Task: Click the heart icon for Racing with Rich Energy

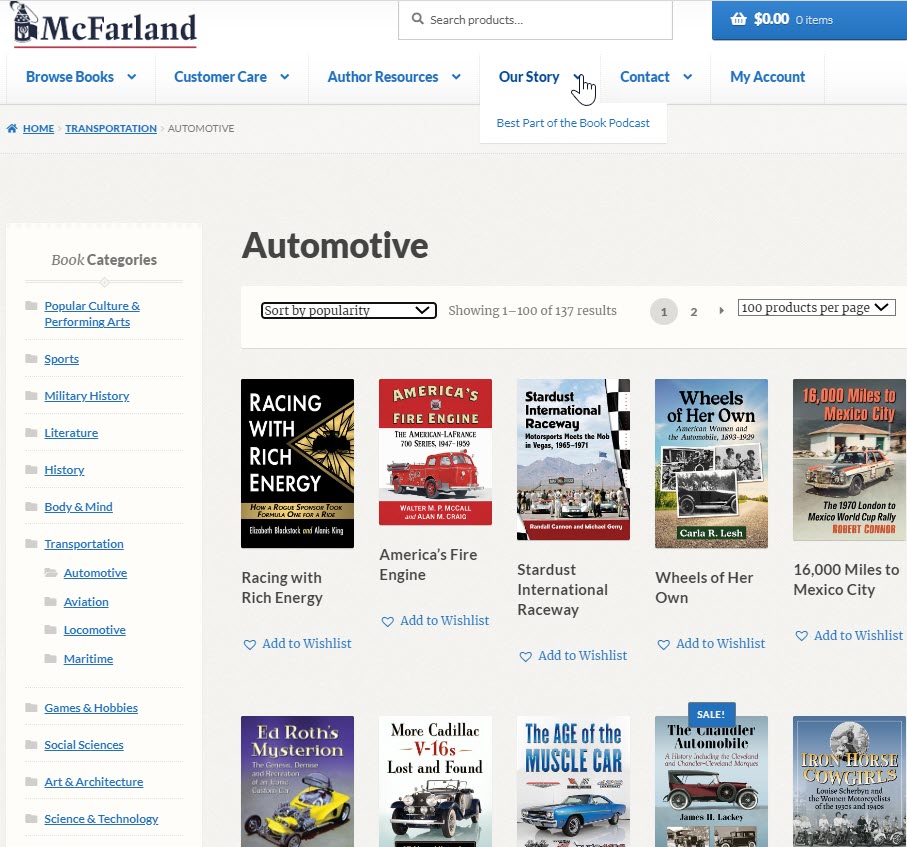Action: (249, 644)
